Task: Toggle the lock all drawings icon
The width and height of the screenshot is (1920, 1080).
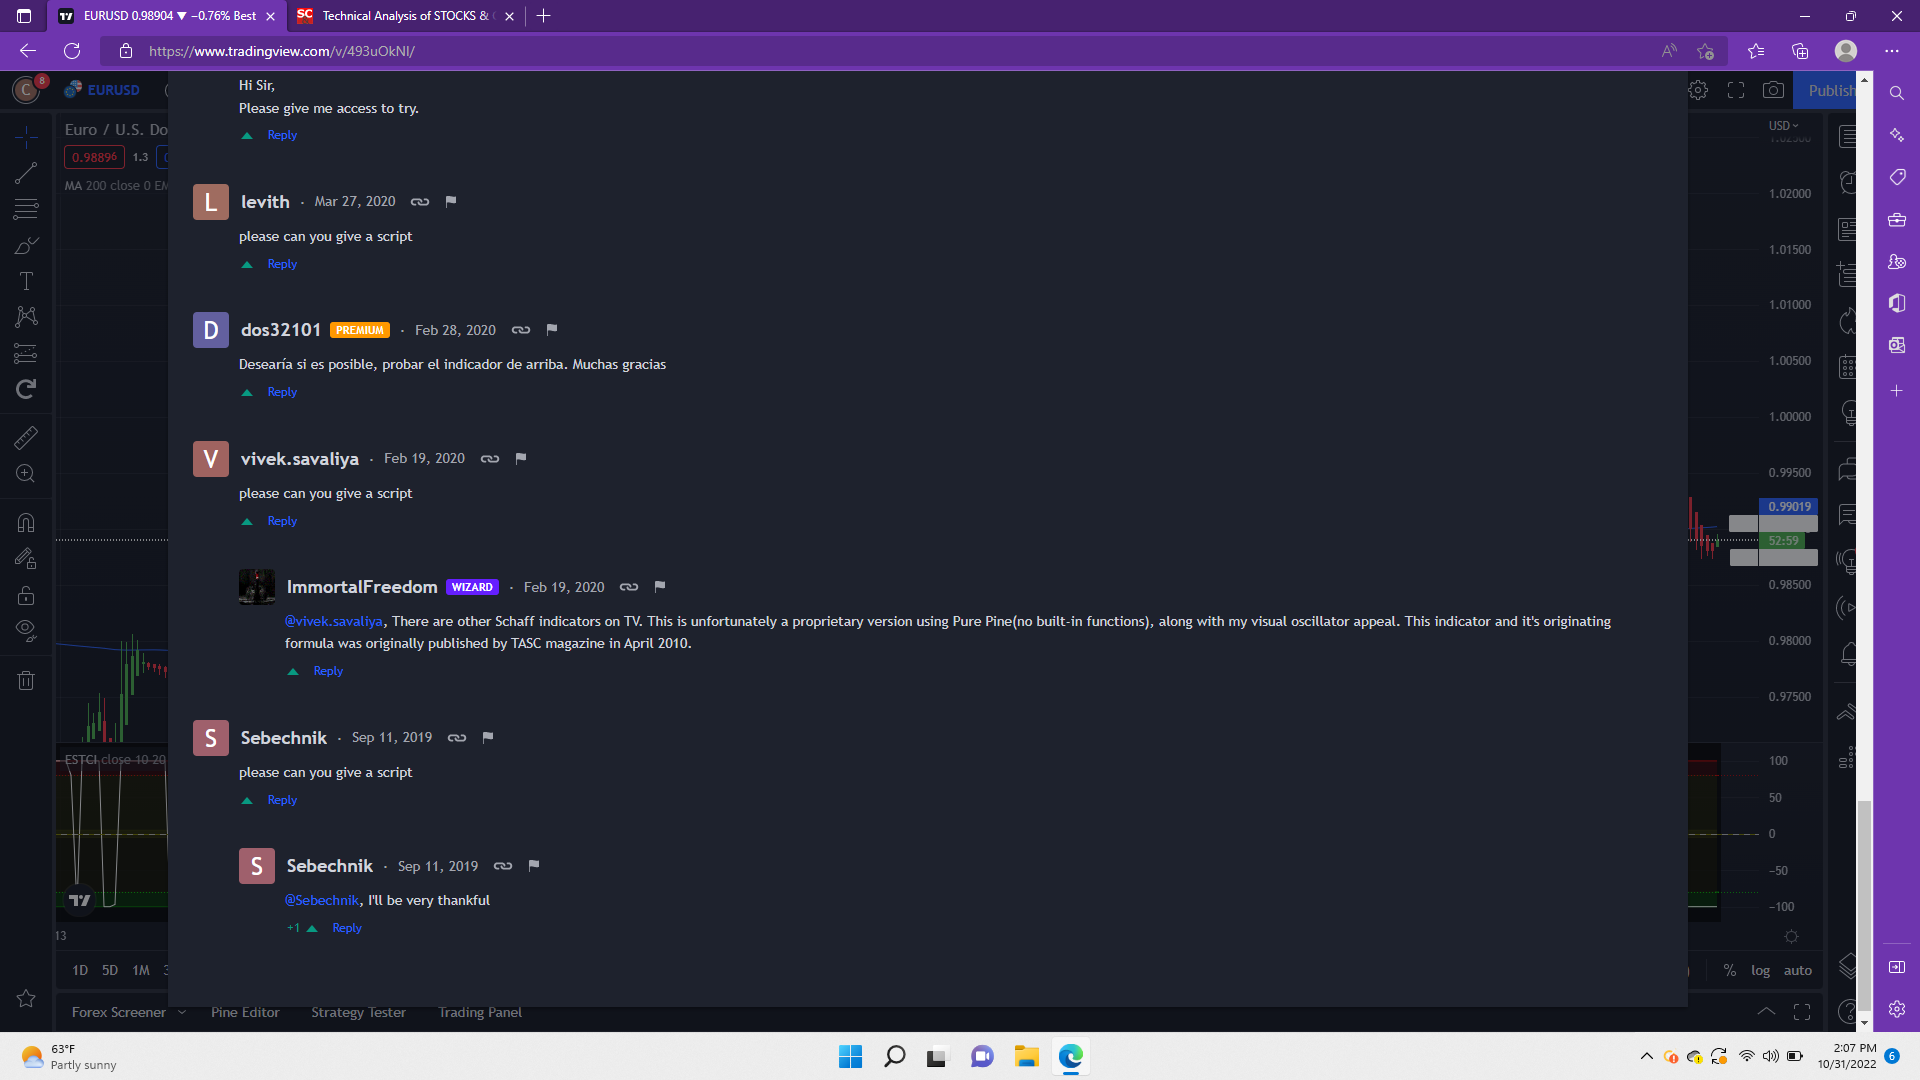Action: (x=26, y=596)
